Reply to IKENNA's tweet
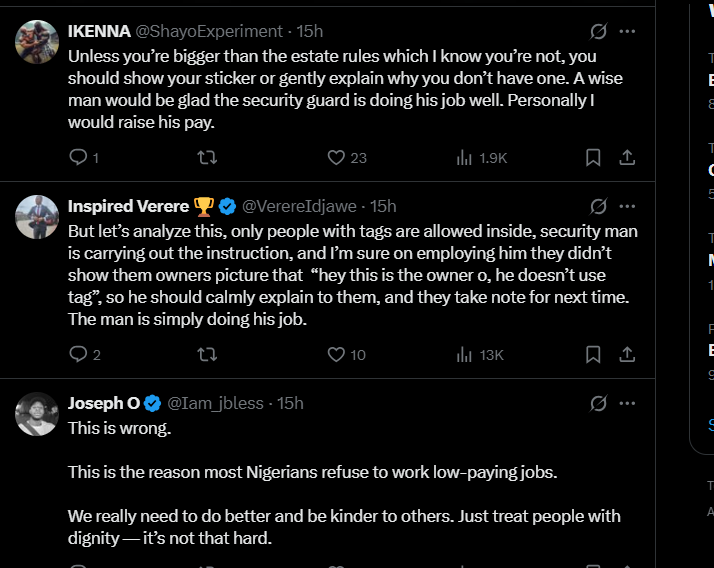Screen dimensions: 714x568 [x=78, y=157]
